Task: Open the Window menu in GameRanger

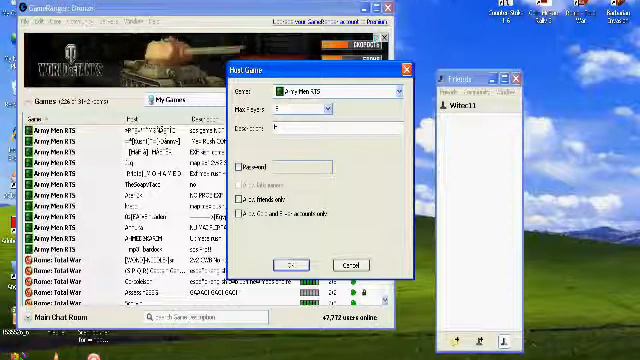Action: tap(133, 21)
